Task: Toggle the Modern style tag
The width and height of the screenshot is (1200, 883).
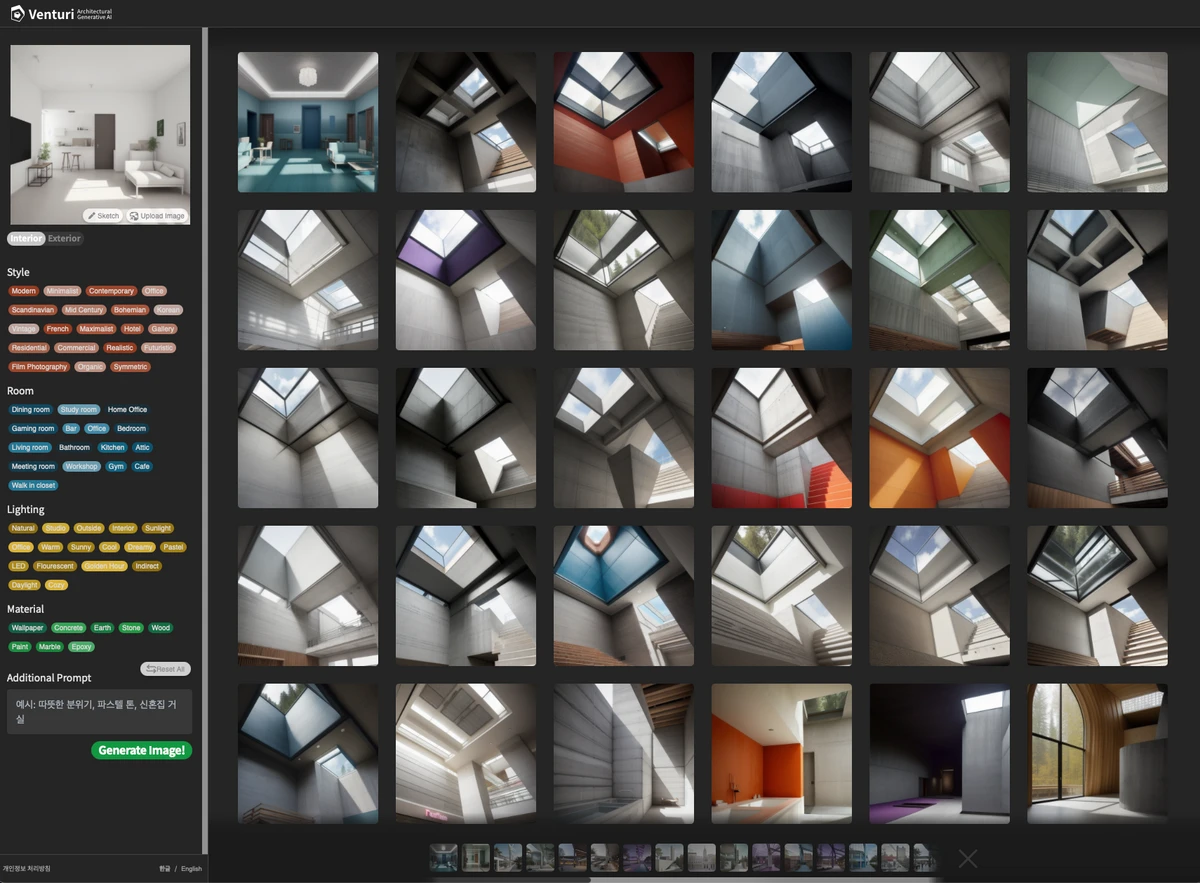Action: point(23,291)
